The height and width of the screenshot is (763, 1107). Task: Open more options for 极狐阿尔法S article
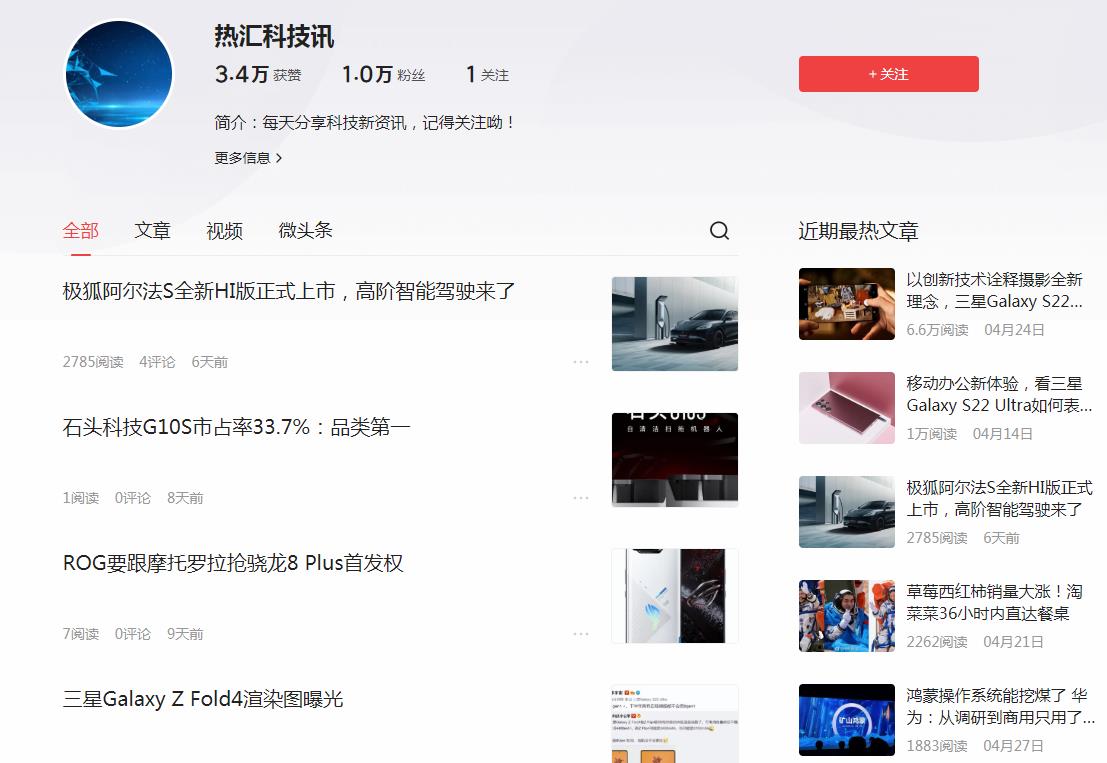580,362
